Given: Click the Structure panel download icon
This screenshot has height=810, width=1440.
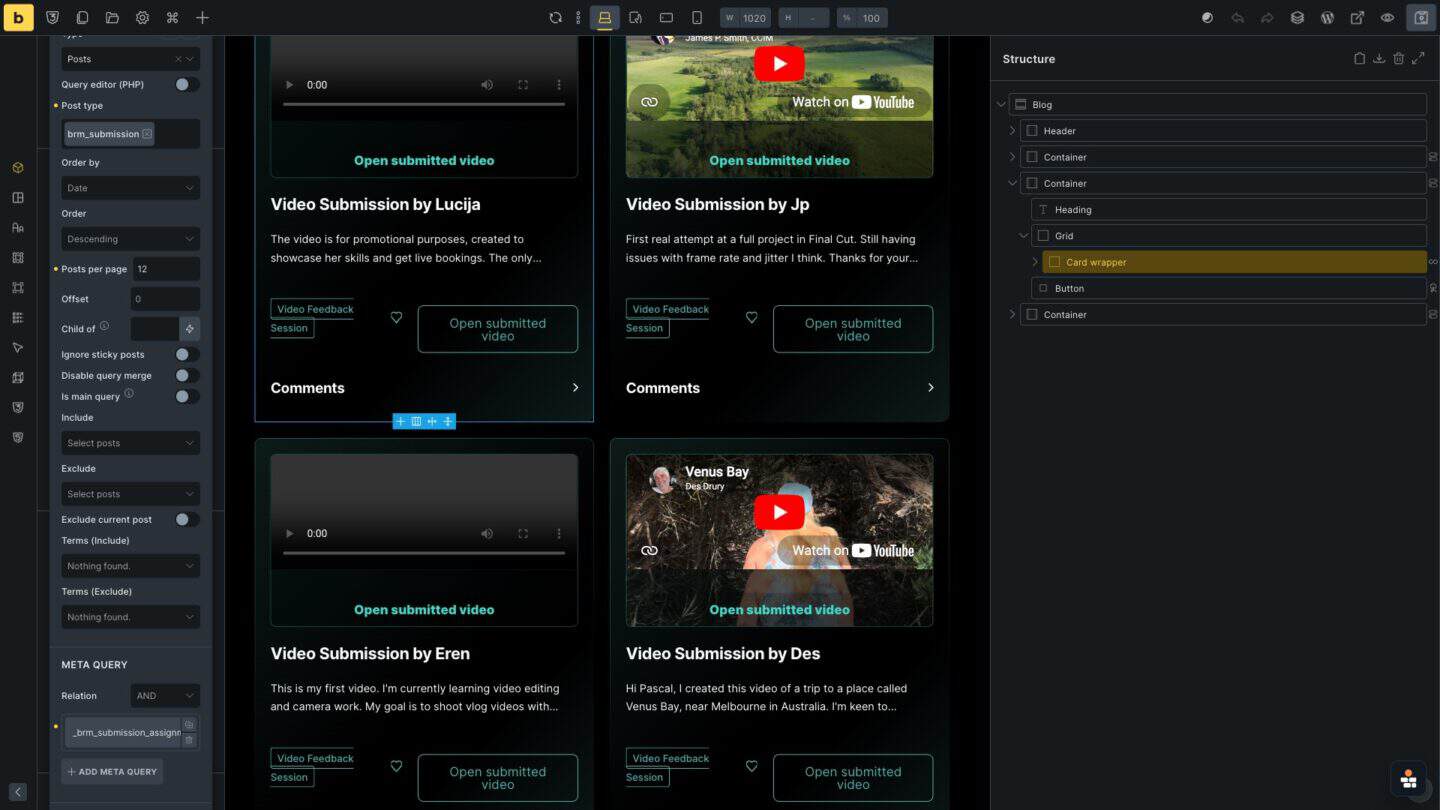Looking at the screenshot, I should (x=1379, y=59).
